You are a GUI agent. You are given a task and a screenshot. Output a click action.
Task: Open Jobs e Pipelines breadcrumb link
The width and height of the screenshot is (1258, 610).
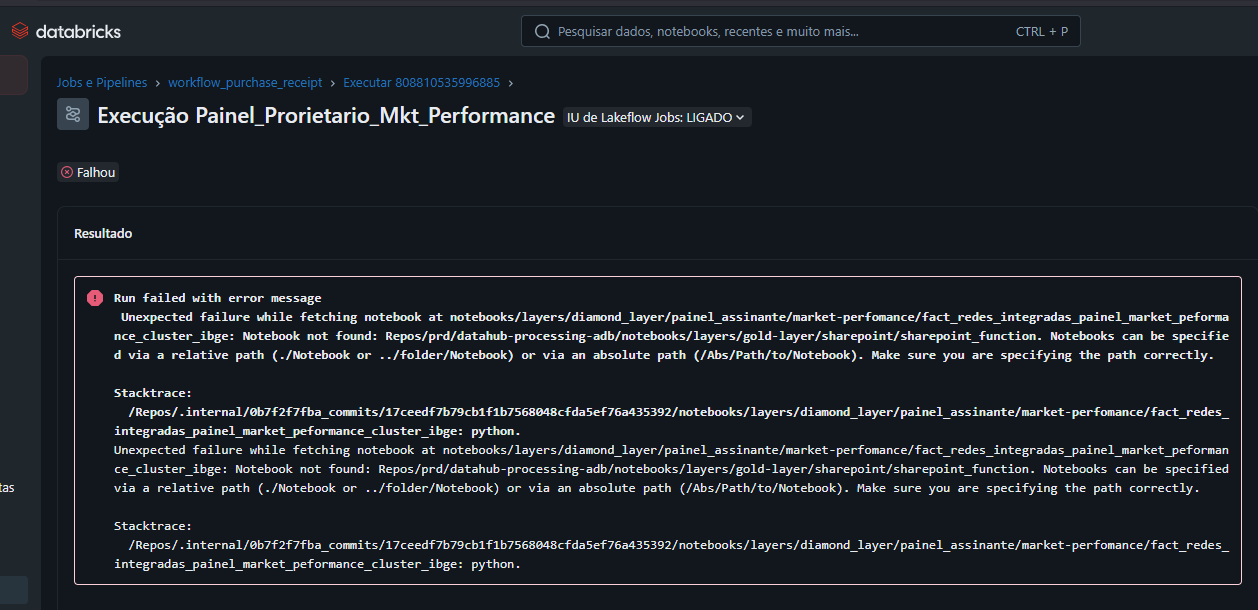(102, 83)
